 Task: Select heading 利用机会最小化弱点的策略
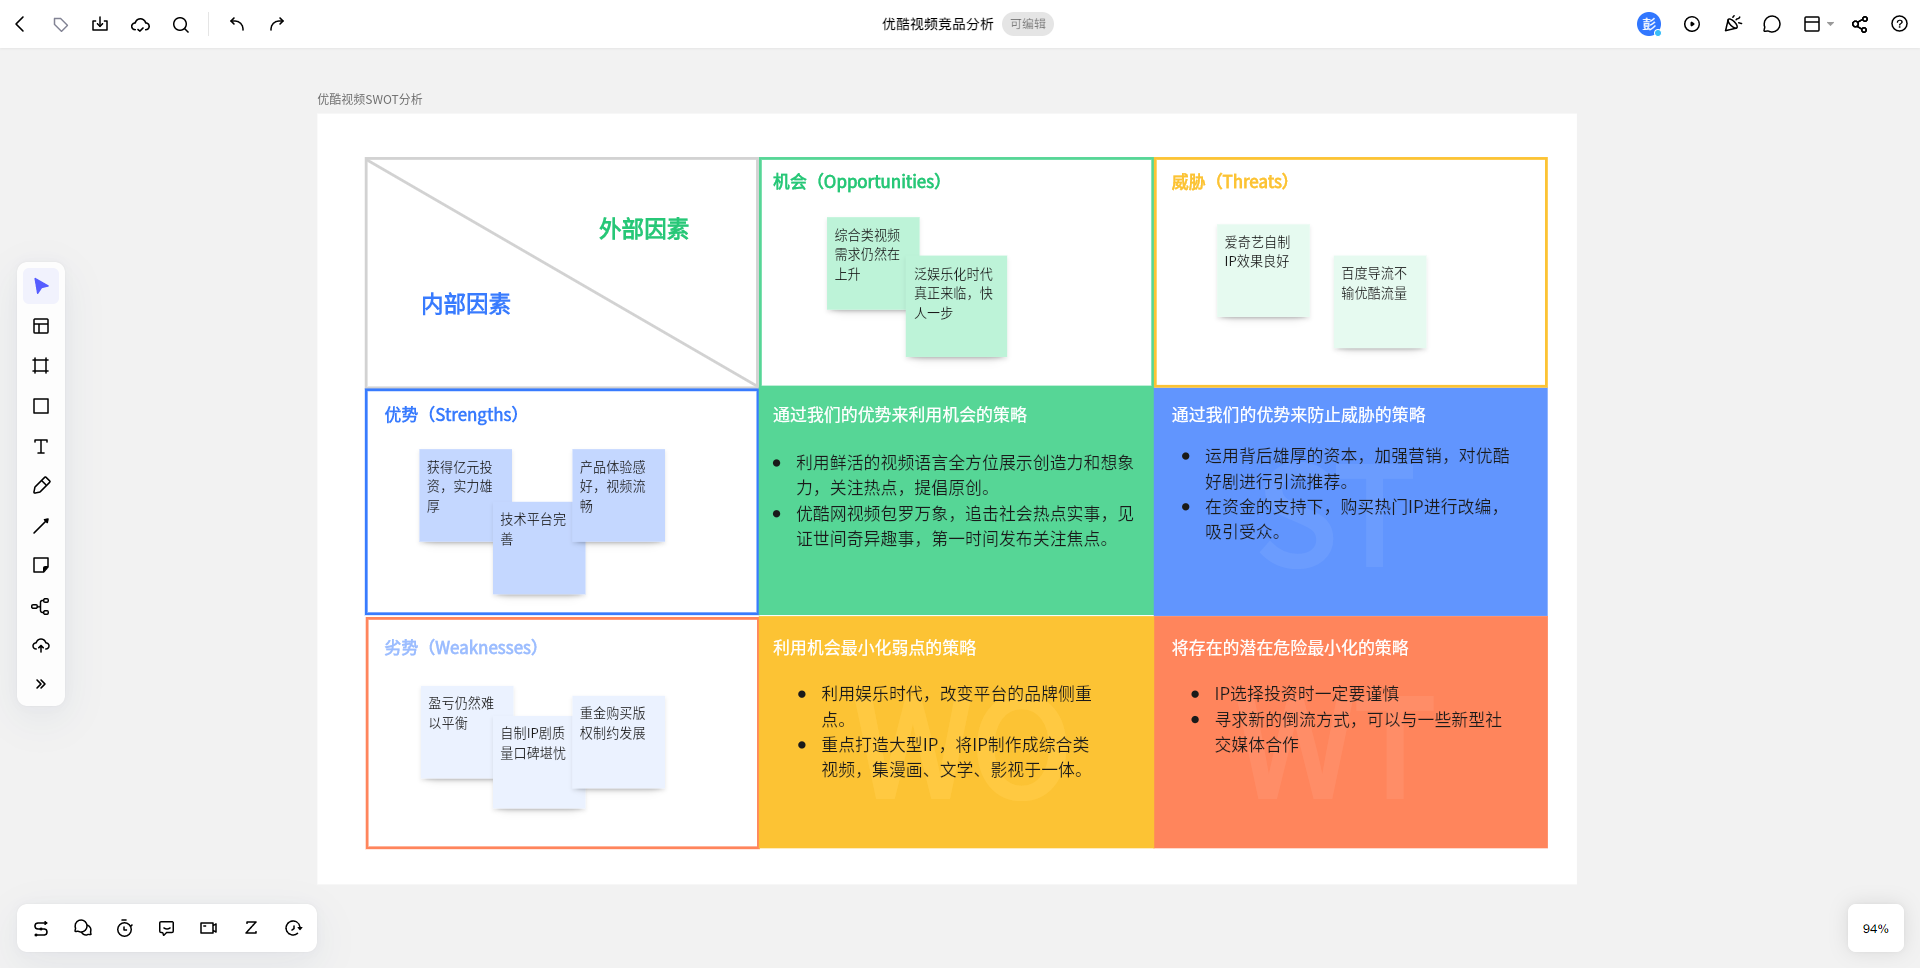874,648
